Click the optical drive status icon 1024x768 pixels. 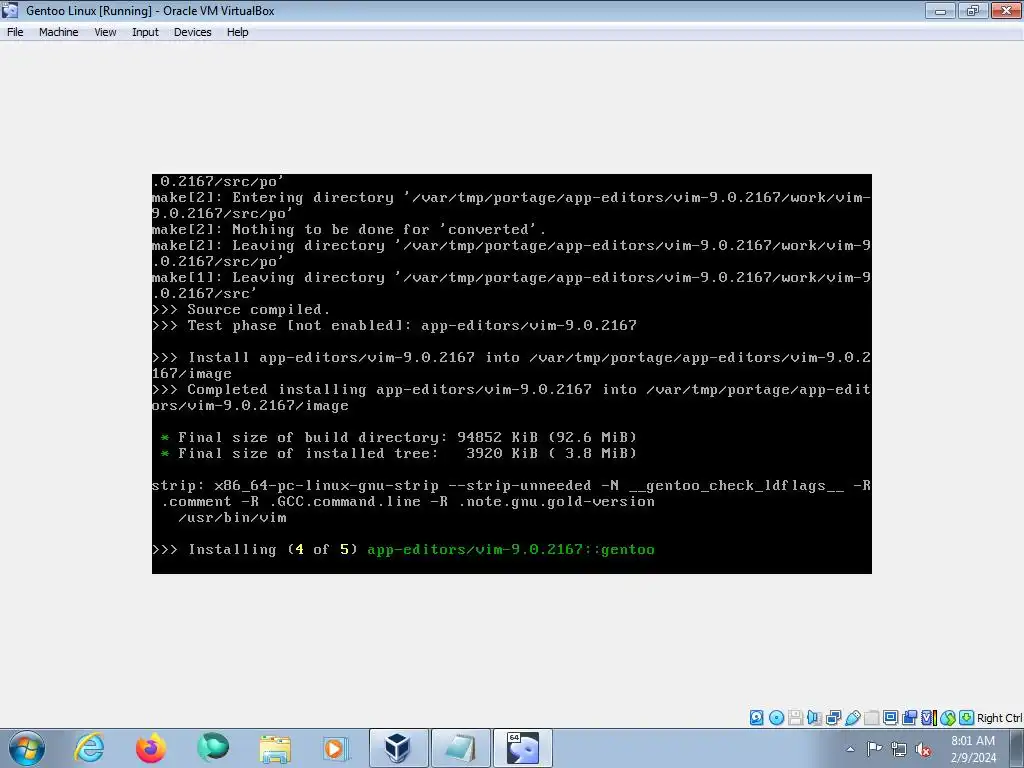(x=776, y=718)
